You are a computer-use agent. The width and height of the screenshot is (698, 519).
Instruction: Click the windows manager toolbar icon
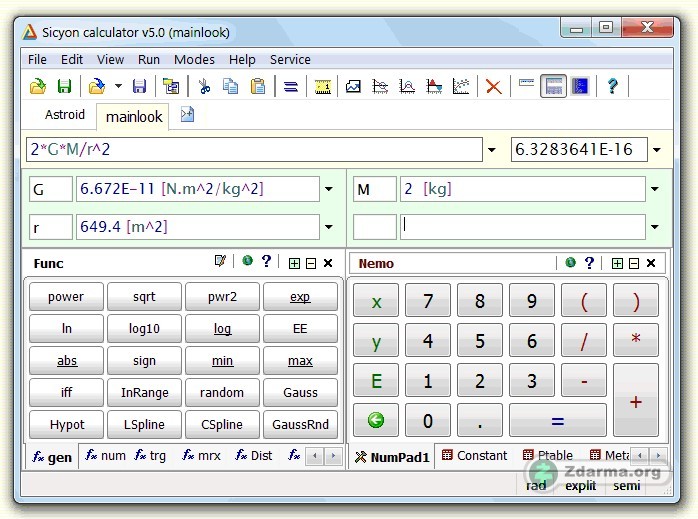[x=171, y=86]
